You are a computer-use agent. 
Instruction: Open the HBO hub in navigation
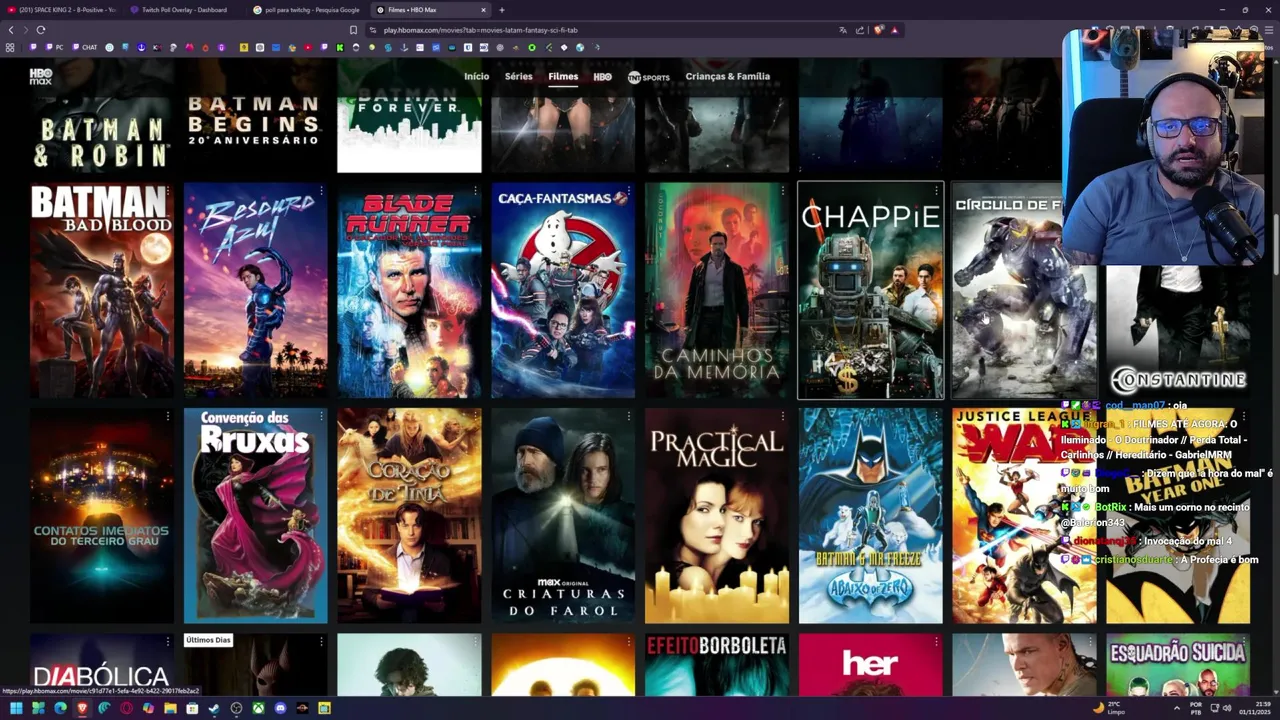point(602,76)
